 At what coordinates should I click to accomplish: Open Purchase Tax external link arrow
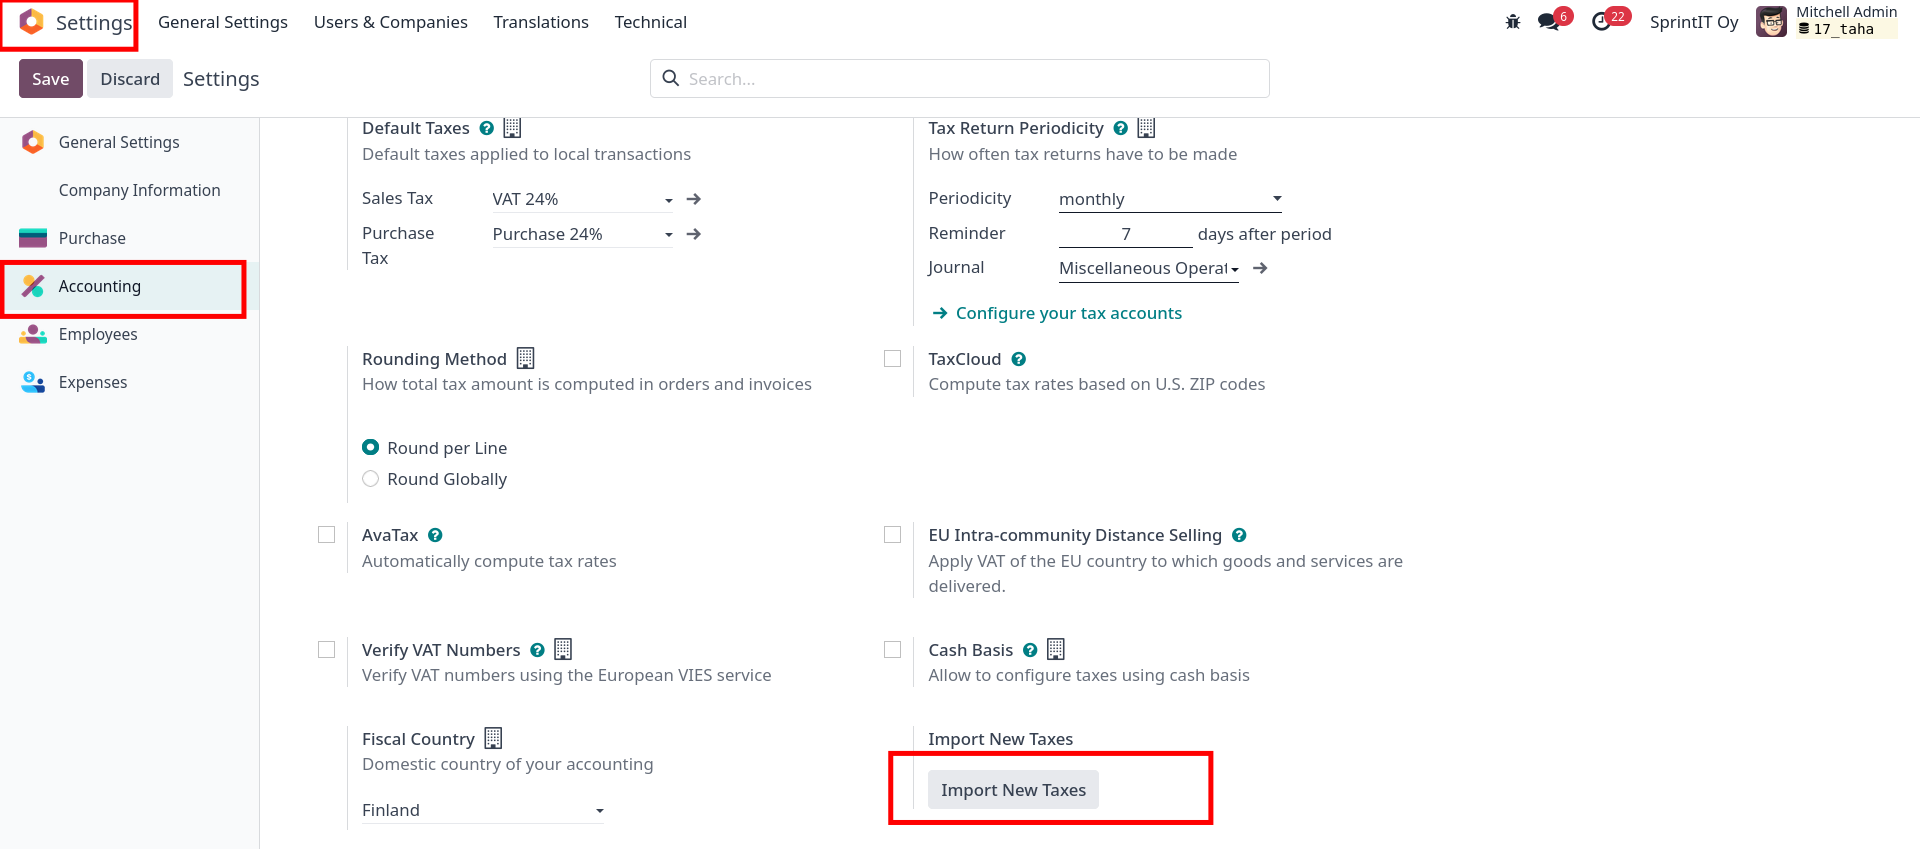click(x=694, y=234)
